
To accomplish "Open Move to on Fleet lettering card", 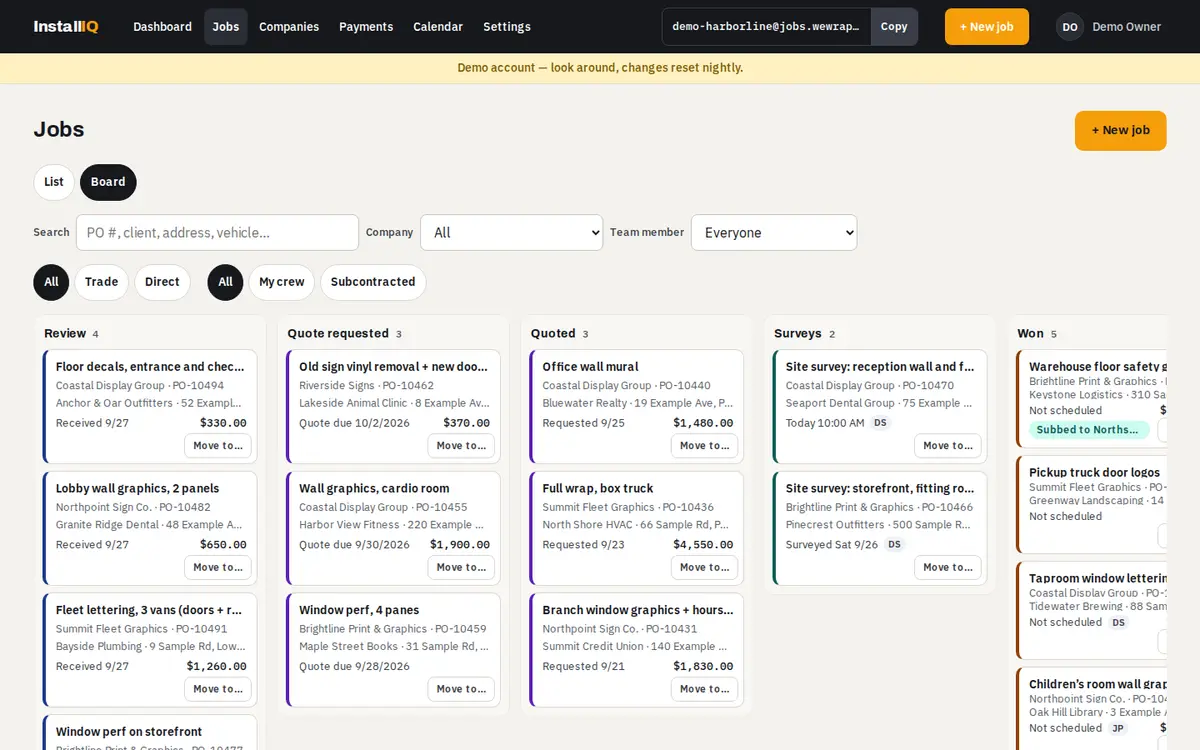I will pos(218,689).
